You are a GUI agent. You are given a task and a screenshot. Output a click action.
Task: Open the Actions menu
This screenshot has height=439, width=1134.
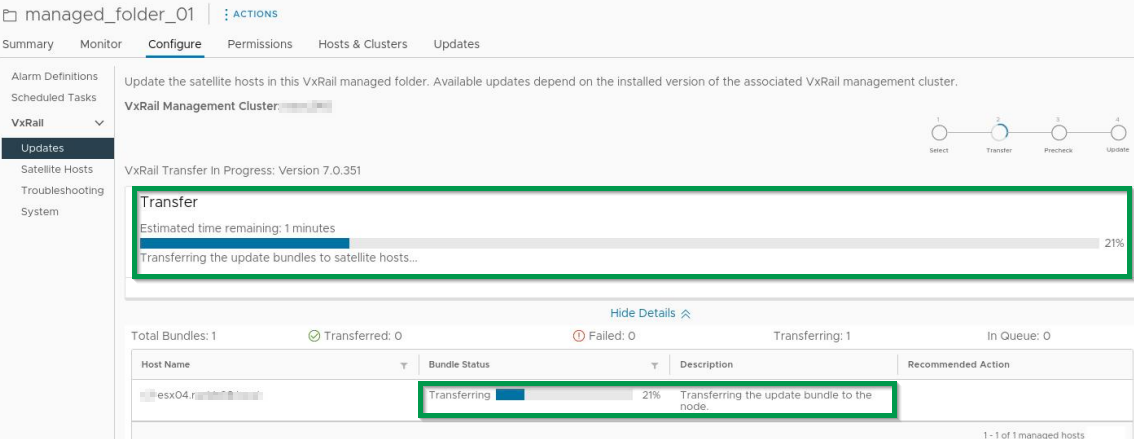[x=251, y=14]
